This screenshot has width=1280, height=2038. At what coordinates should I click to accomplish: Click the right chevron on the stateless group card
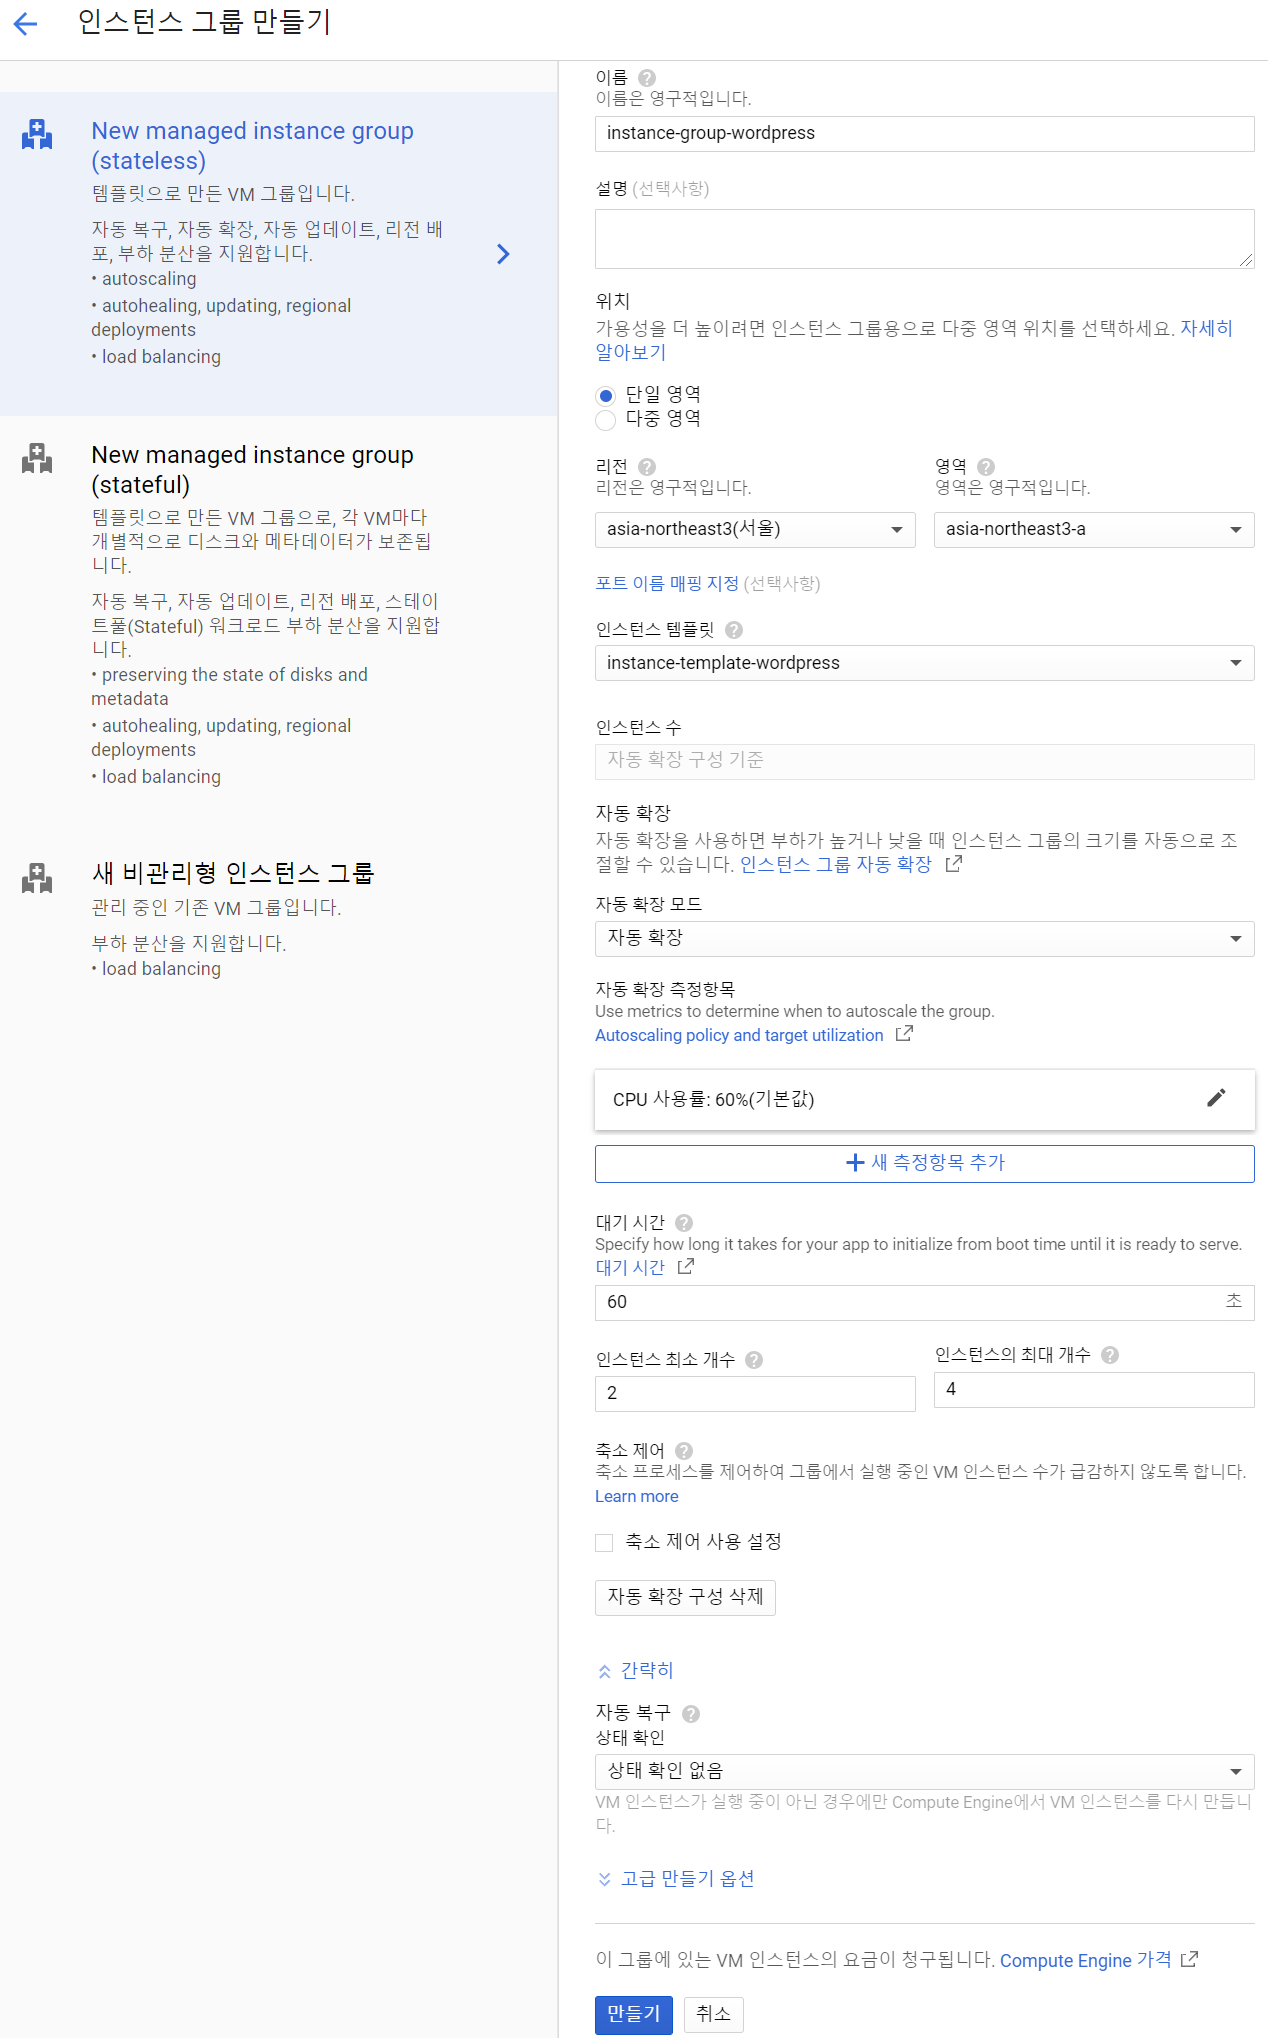[503, 254]
